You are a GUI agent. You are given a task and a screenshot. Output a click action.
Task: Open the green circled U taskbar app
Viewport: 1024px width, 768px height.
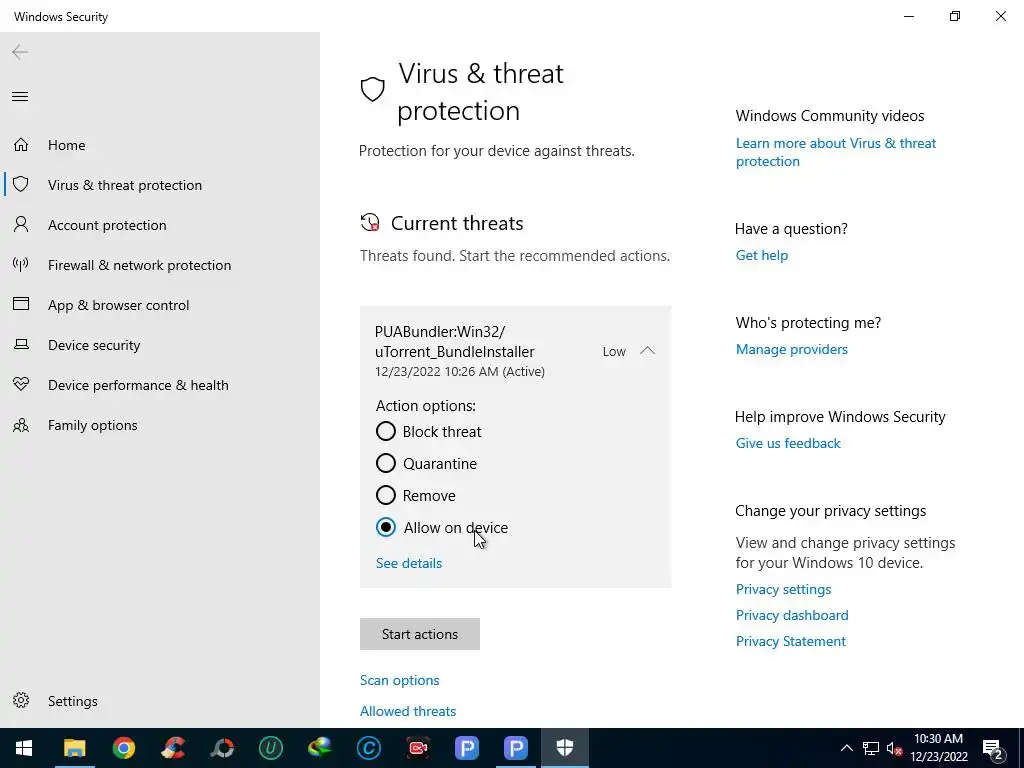click(x=270, y=748)
